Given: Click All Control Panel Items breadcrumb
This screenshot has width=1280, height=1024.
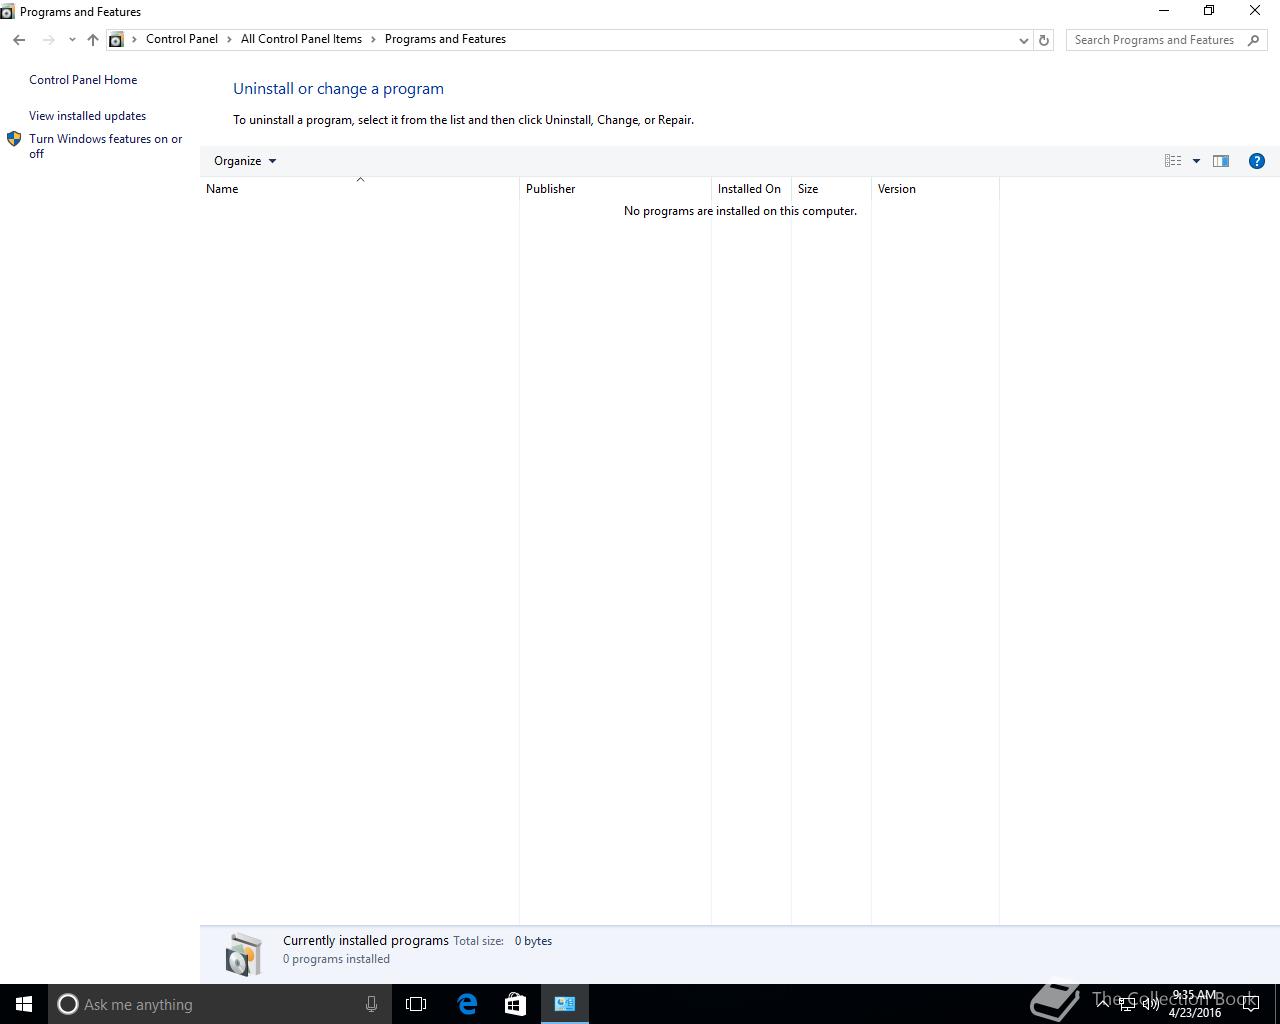Looking at the screenshot, I should coord(301,39).
